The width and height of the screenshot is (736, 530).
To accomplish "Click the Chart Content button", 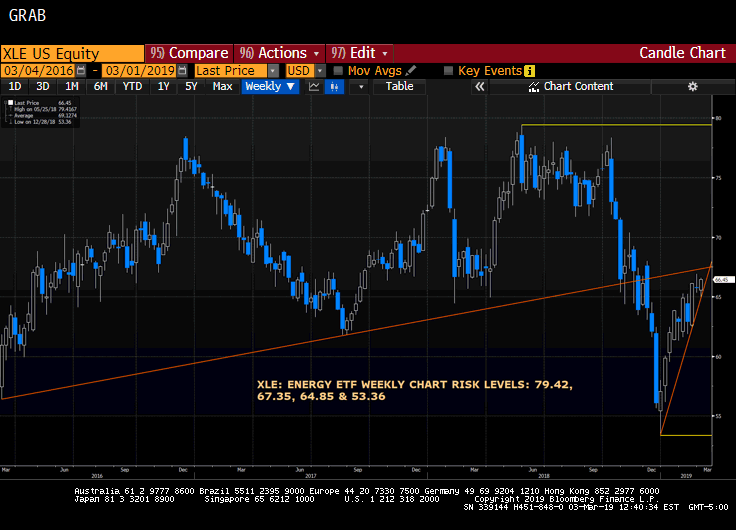I will click(570, 86).
